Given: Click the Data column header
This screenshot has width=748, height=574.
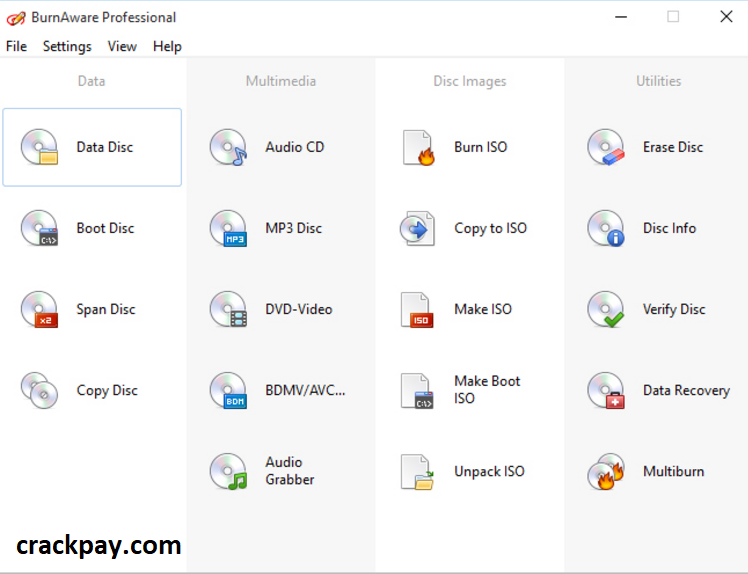Looking at the screenshot, I should tap(92, 81).
